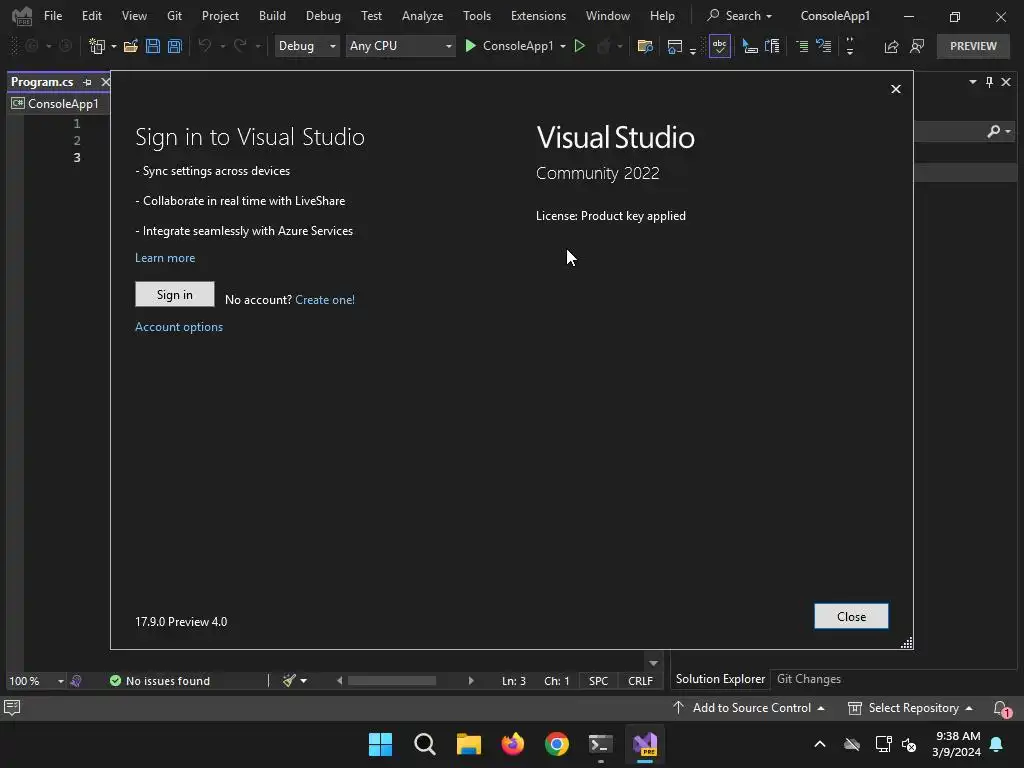Image resolution: width=1024 pixels, height=768 pixels.
Task: Pin the Program.cs tab
Action: [x=88, y=82]
